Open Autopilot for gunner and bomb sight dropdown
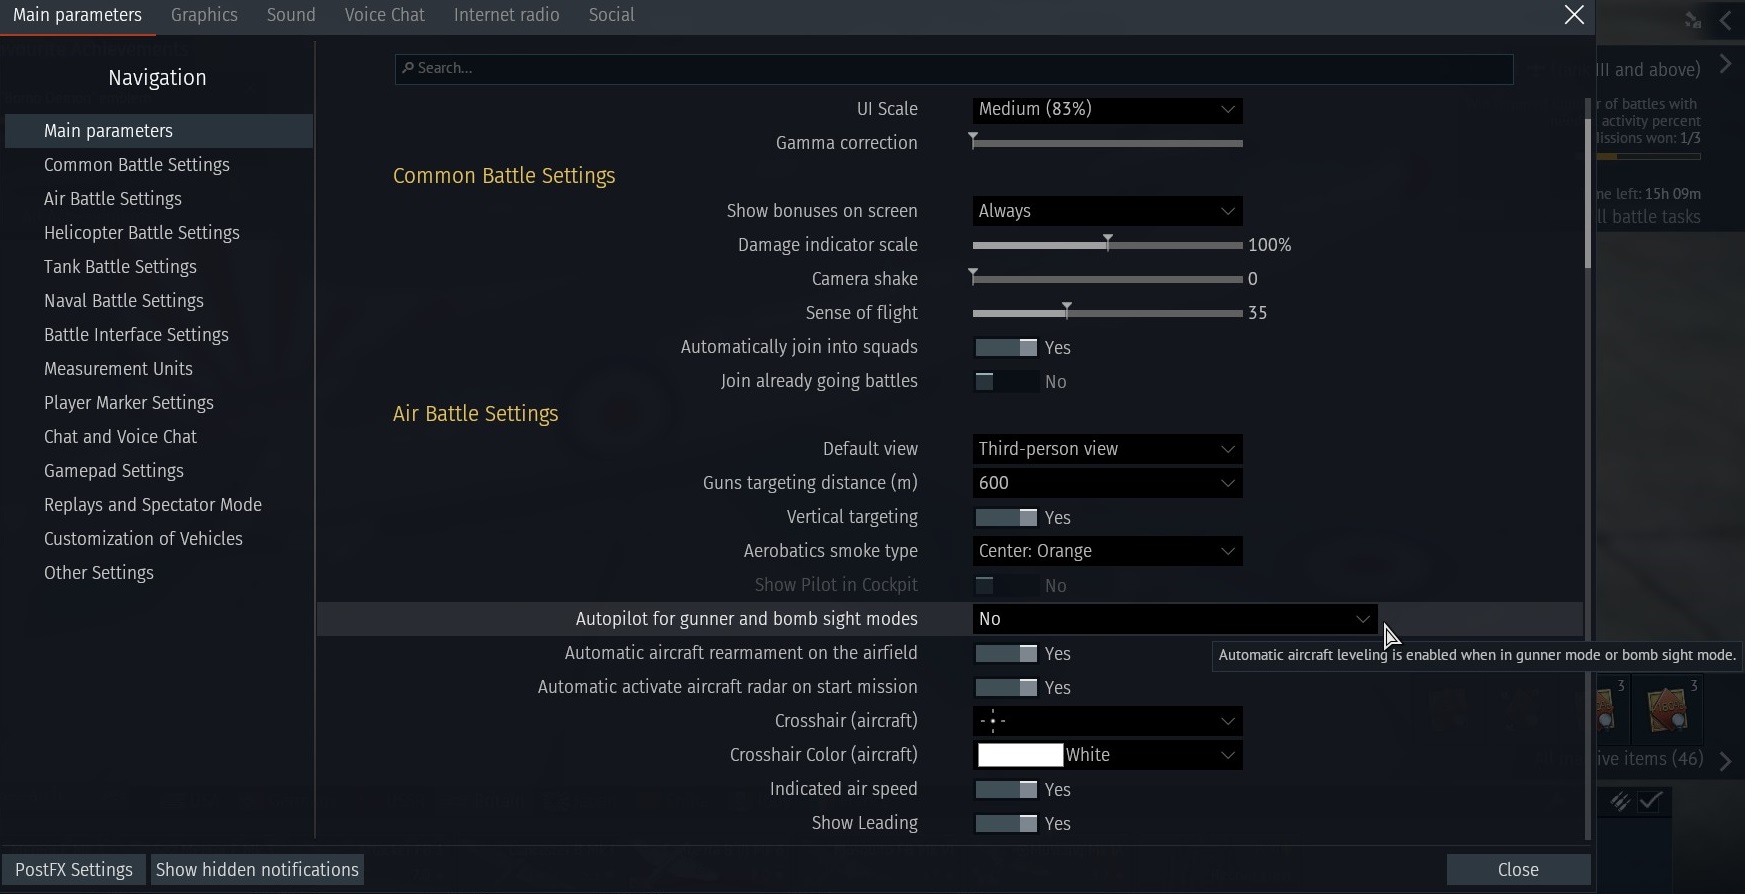This screenshot has height=894, width=1745. (x=1175, y=619)
